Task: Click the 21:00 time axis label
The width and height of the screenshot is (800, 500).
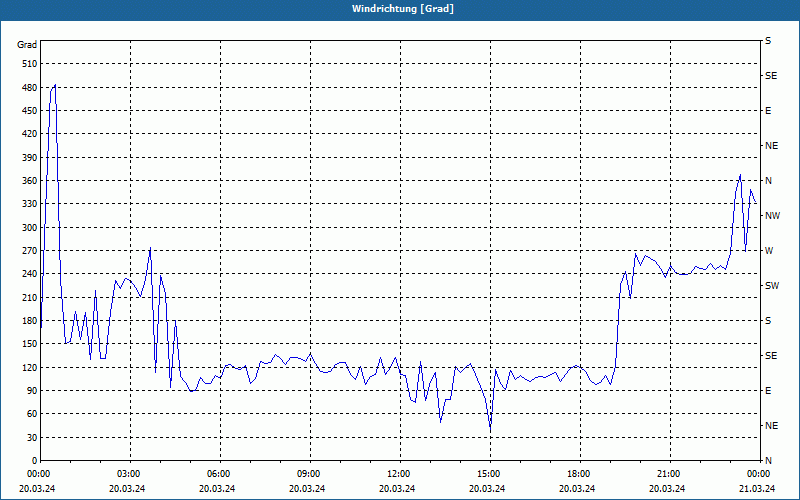Action: (667, 474)
